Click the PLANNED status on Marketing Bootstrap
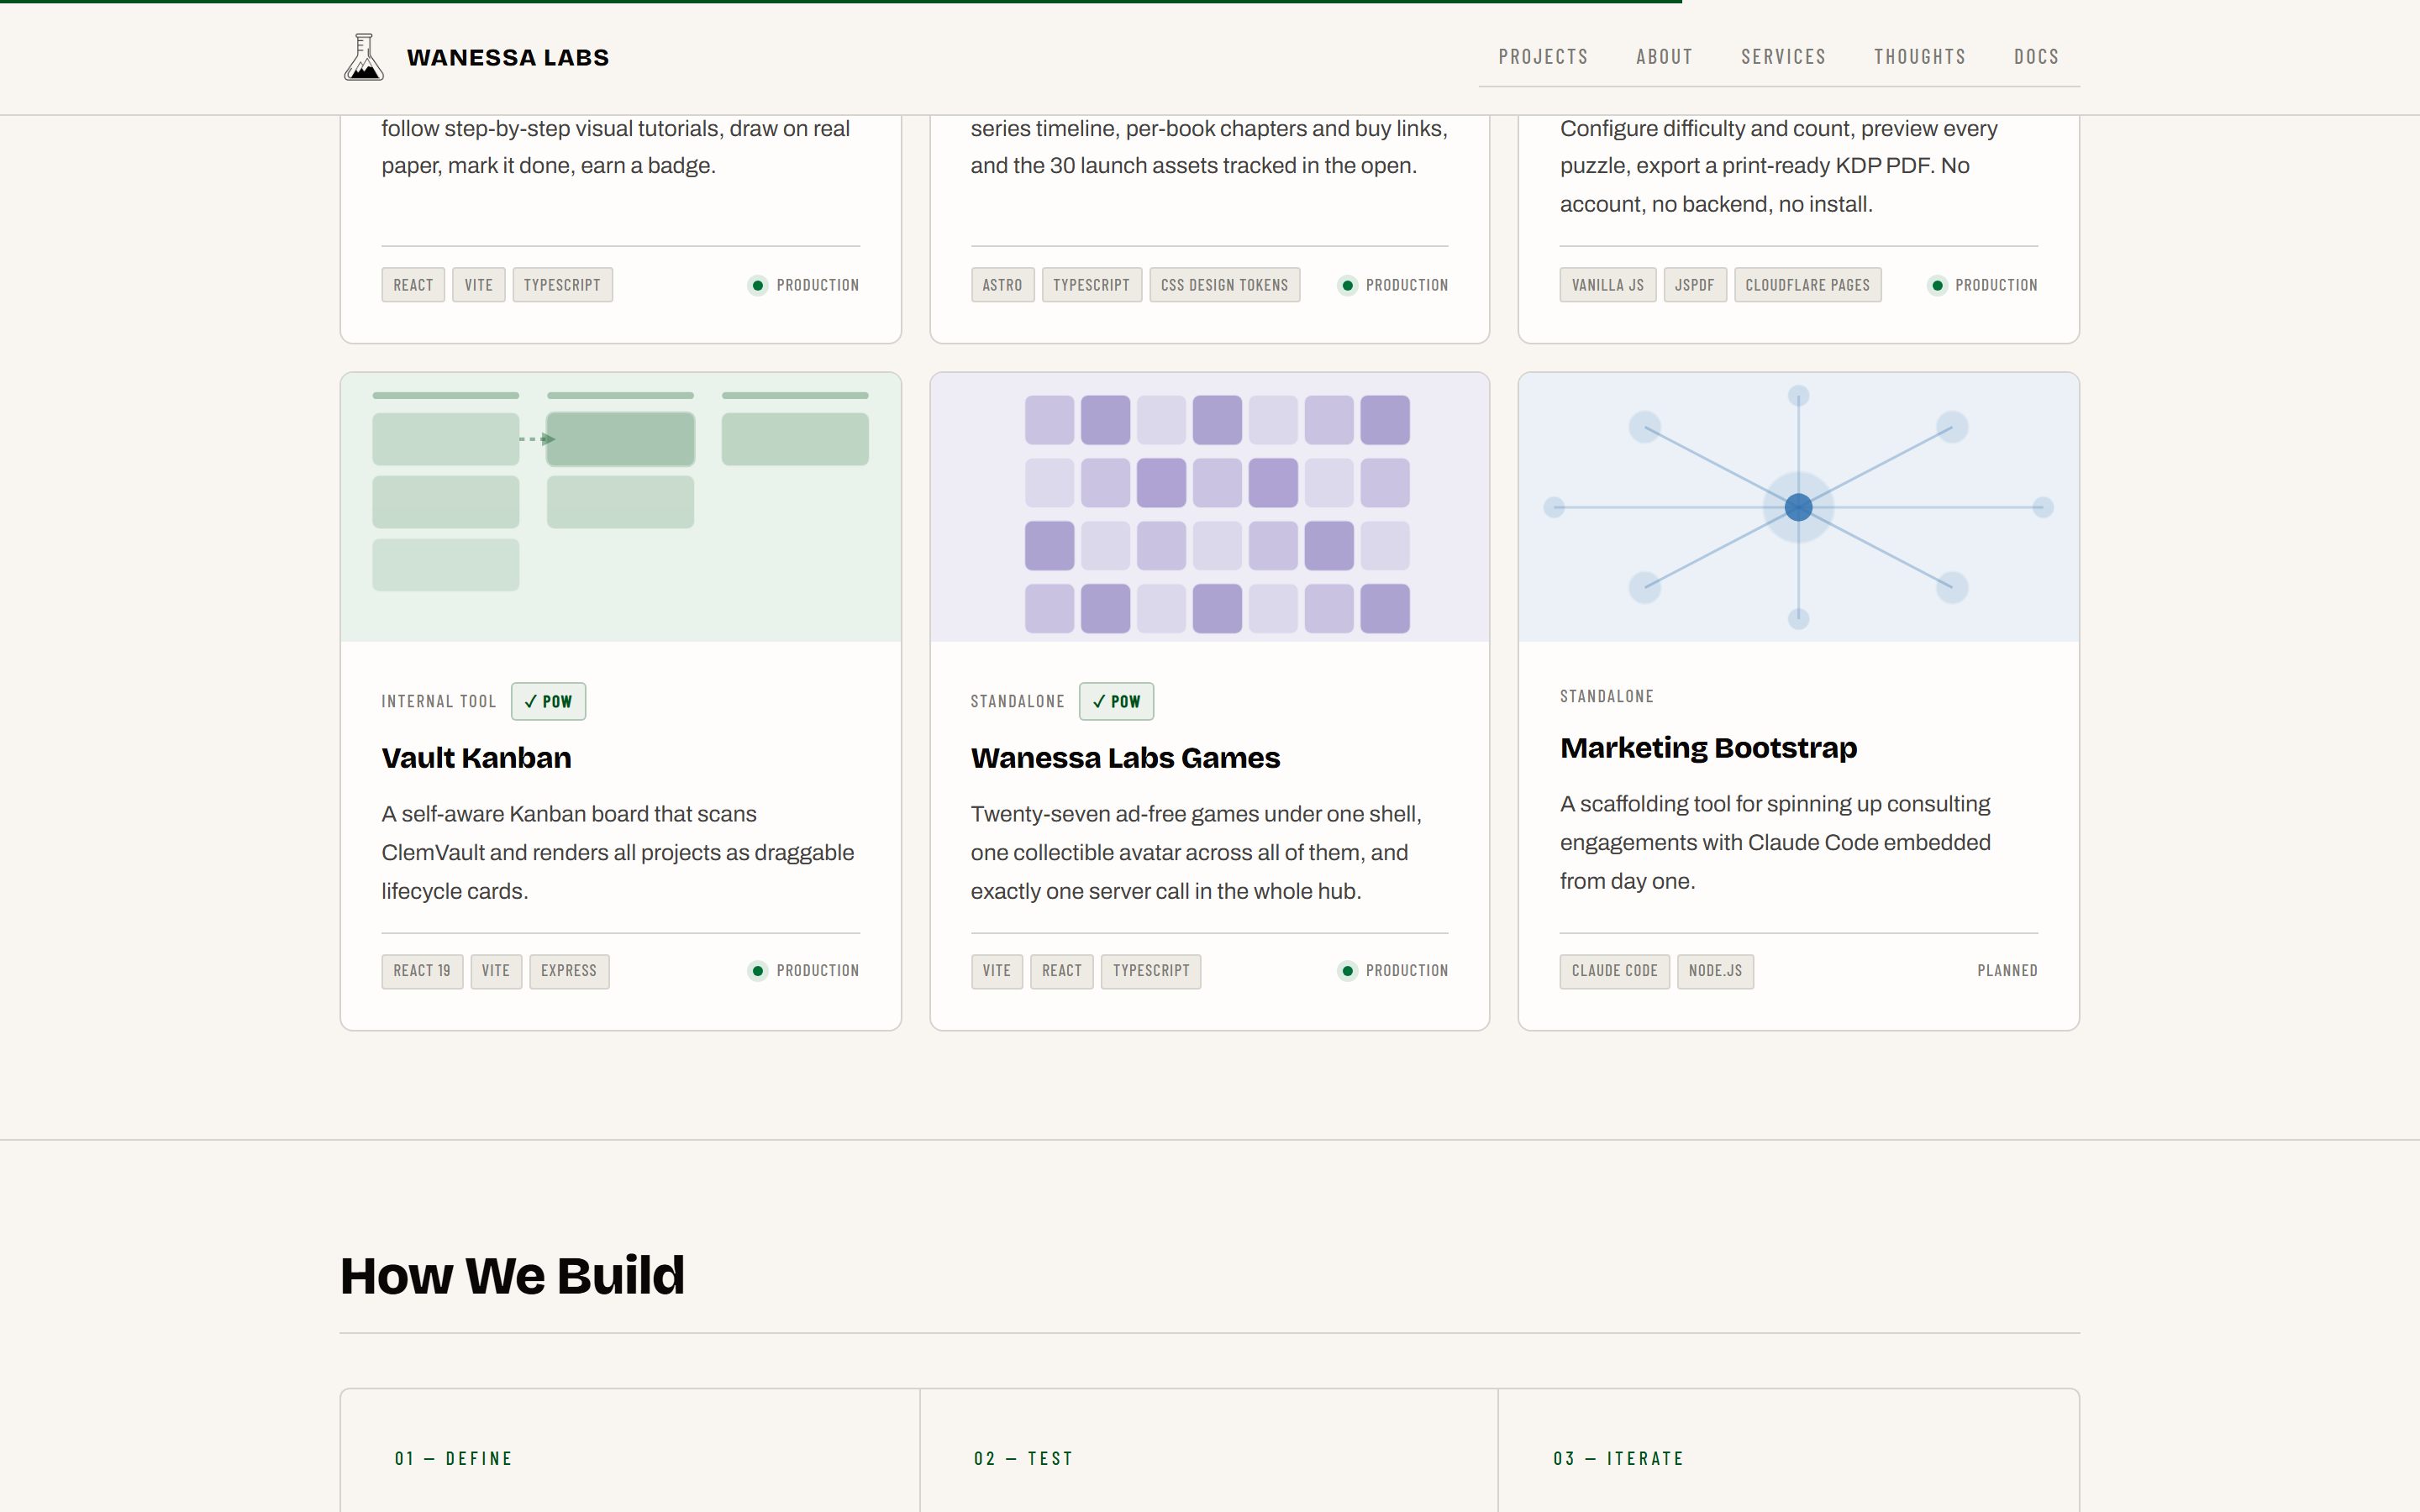 pyautogui.click(x=2007, y=971)
